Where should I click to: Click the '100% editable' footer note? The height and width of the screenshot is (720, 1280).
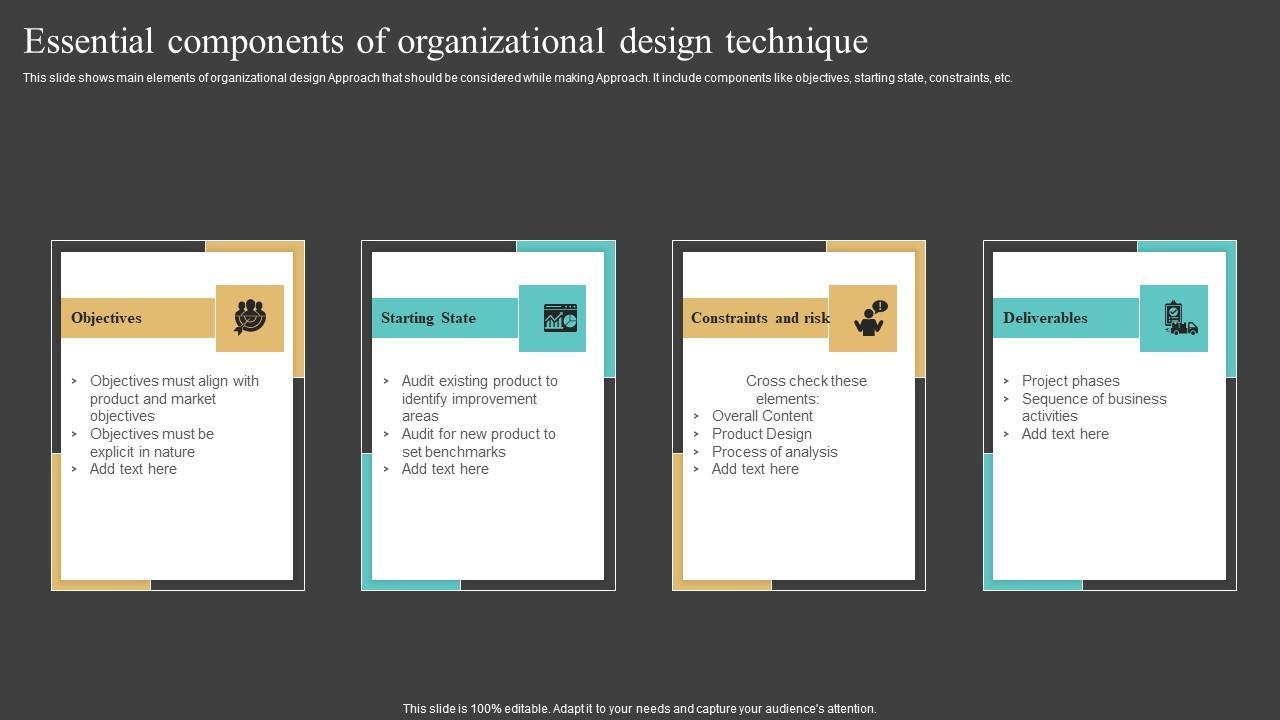639,709
